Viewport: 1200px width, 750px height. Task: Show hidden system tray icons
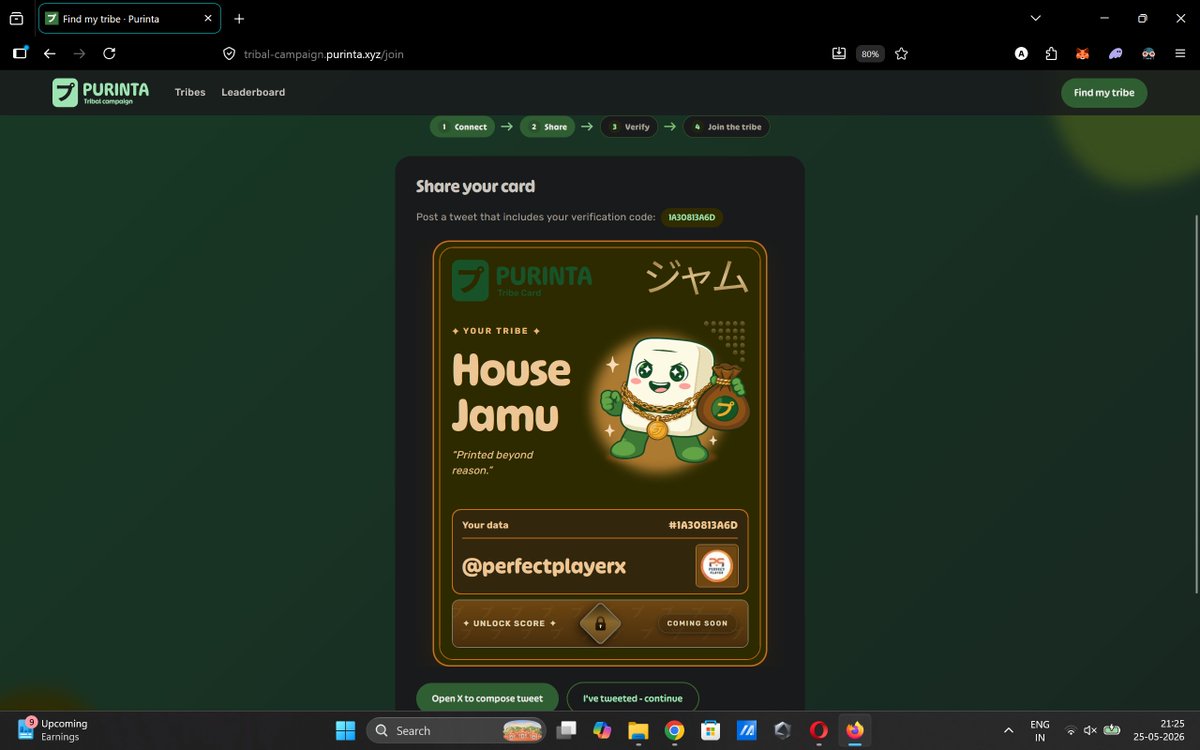[x=1008, y=730]
